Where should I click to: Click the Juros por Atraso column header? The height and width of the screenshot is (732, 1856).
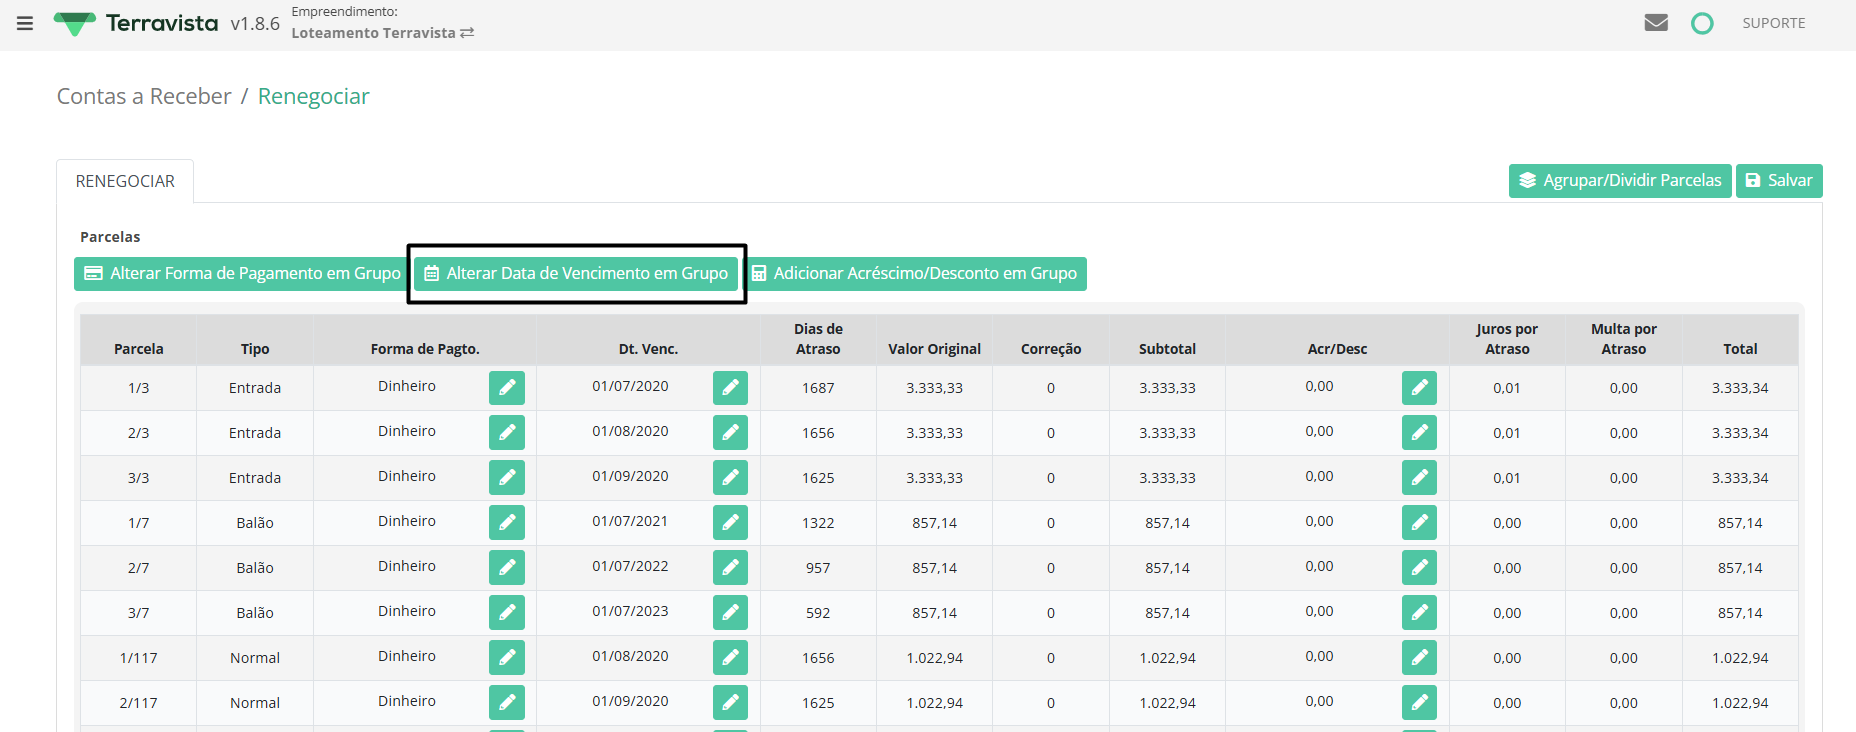point(1507,339)
